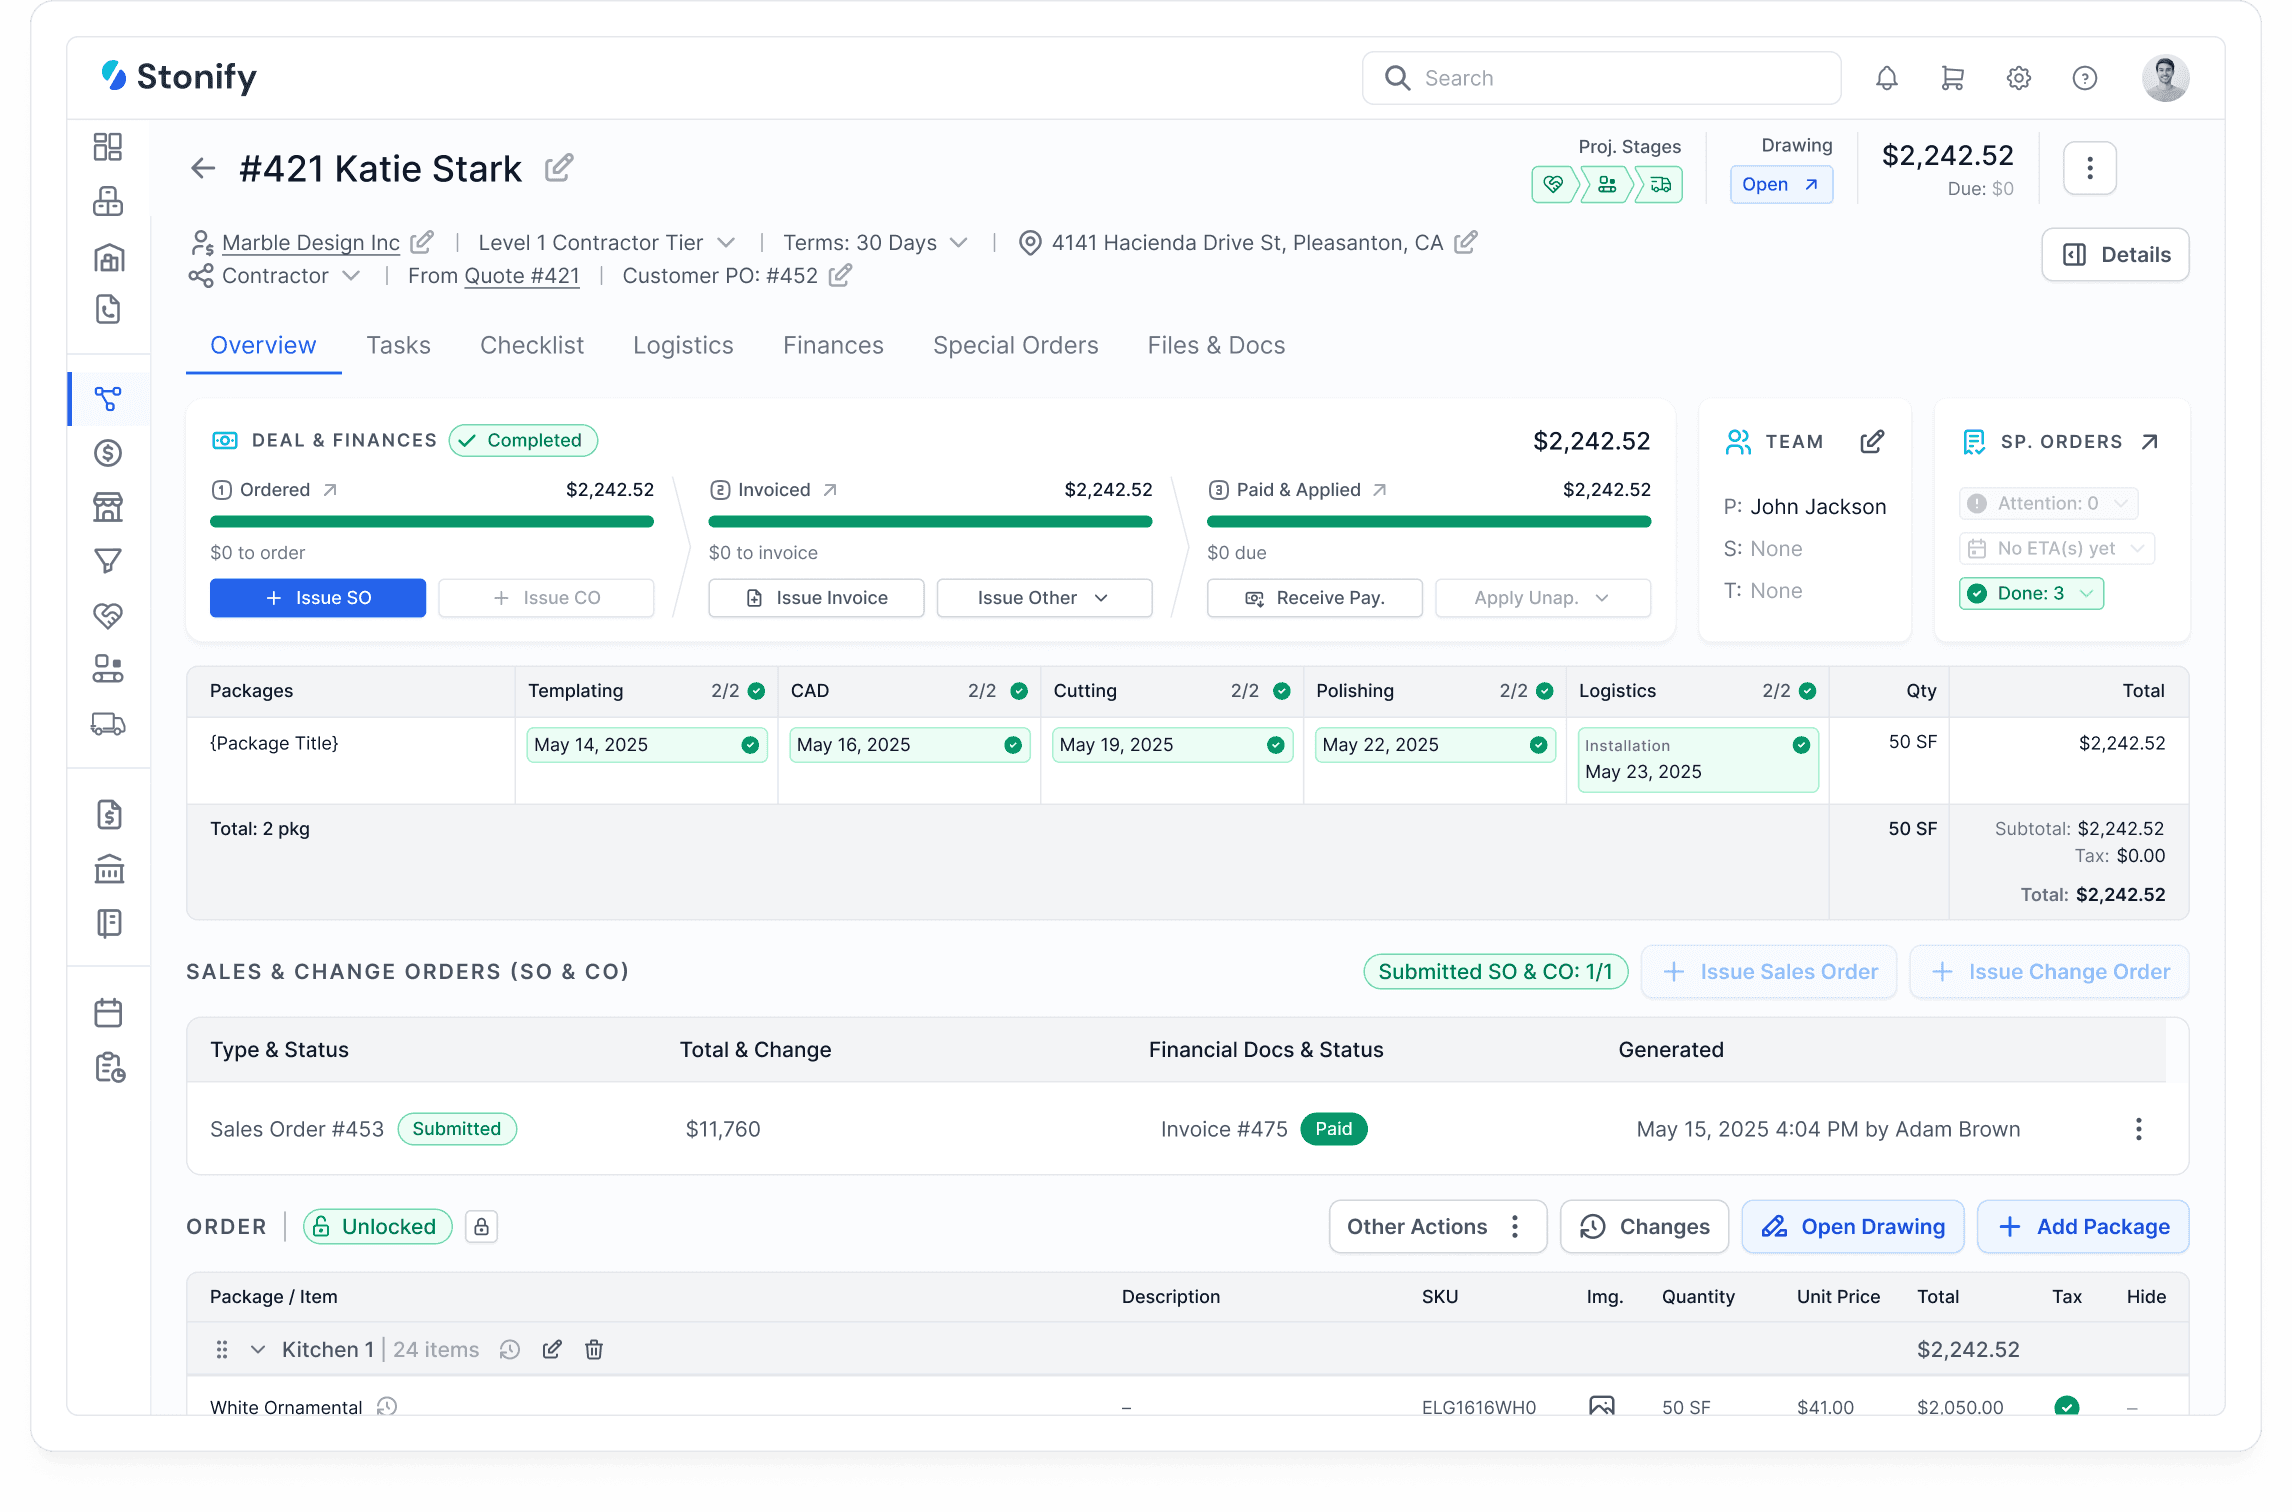Edit the #421 Katie Stark title
Screen dimensions: 2292x1512
pos(559,168)
